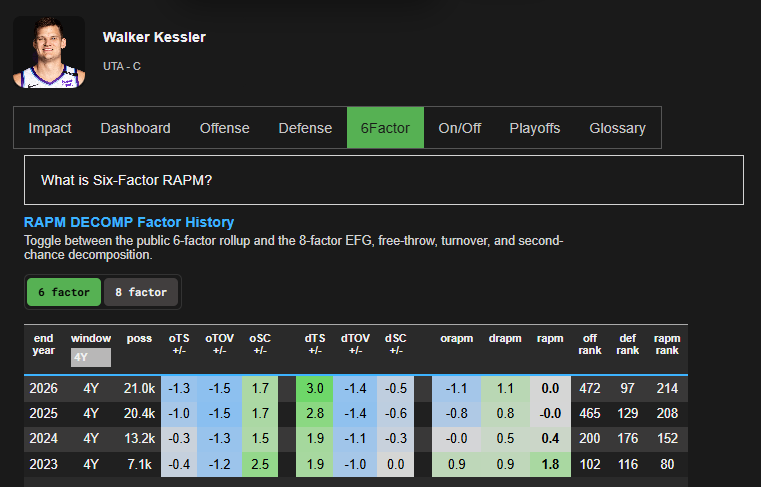Viewport: 761px width, 487px height.
Task: Click the 7.1k possessions cell
Action: (x=139, y=464)
